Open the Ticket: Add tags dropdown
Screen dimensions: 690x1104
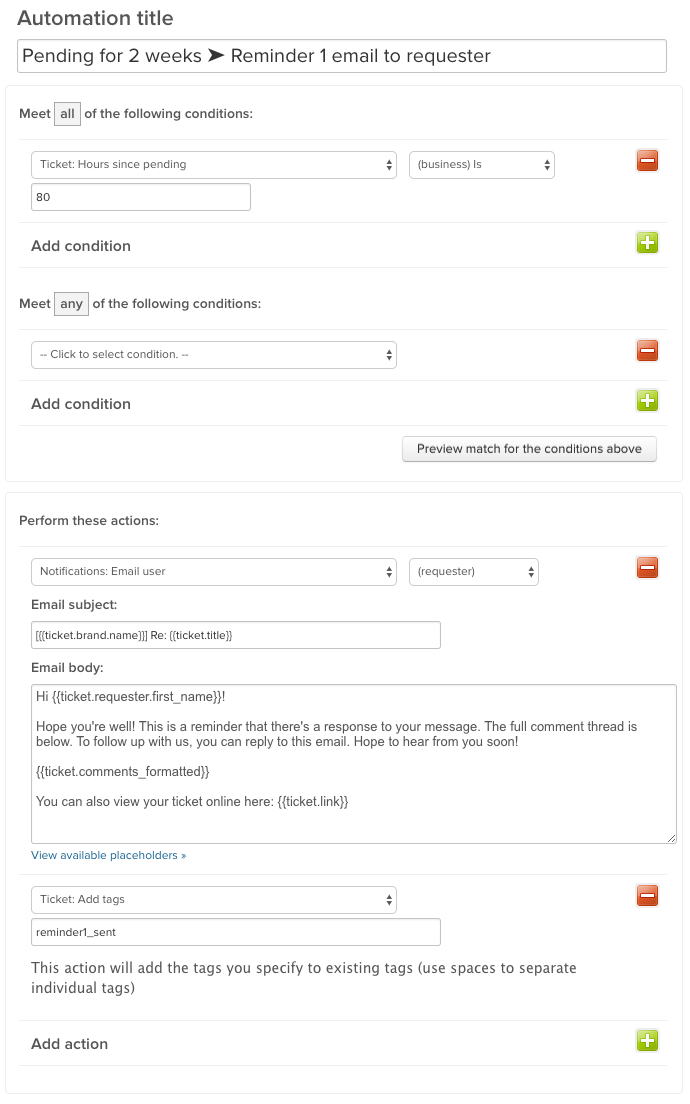[x=214, y=900]
